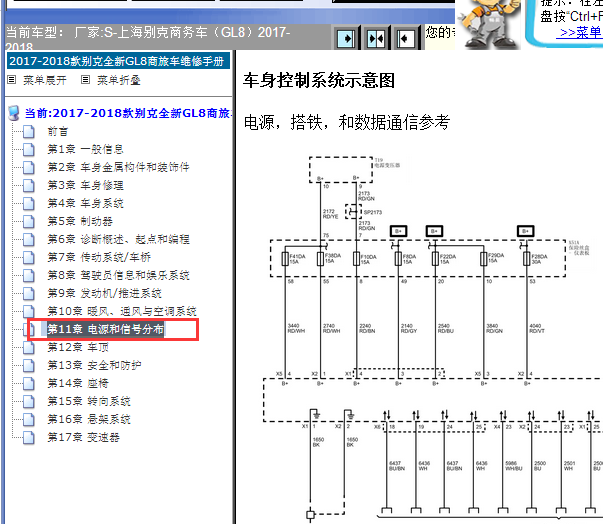Click the page icon beside 第15章

click(28, 402)
